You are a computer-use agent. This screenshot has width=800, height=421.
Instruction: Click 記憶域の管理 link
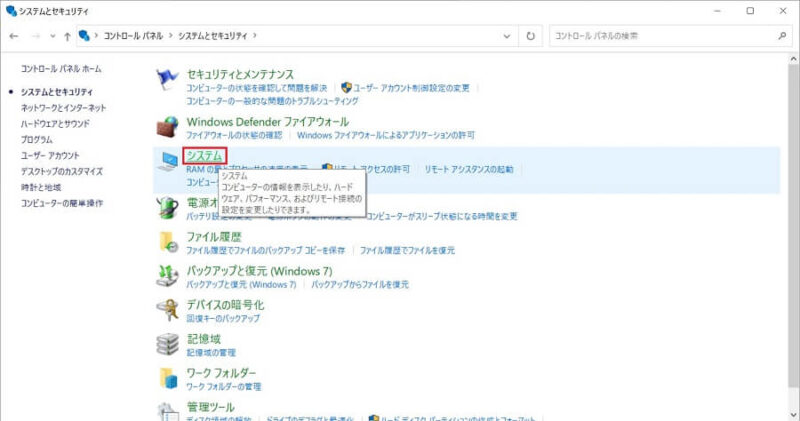(211, 353)
